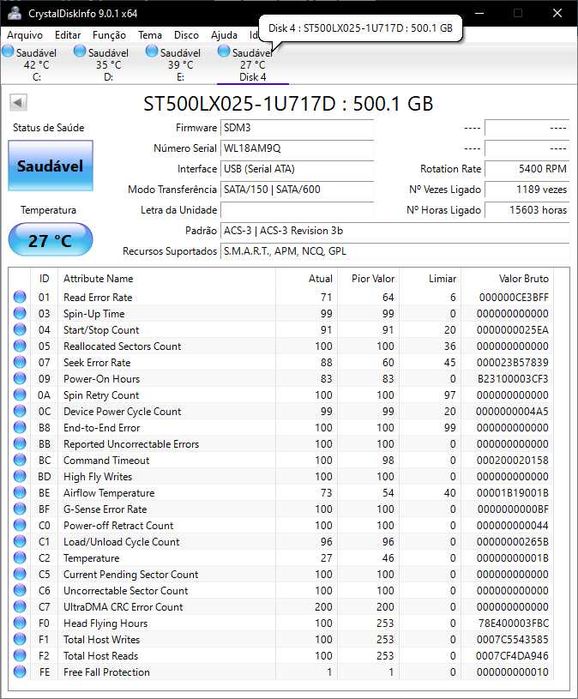Click status orb for Power-On Hours
This screenshot has height=699, width=578.
coord(20,378)
